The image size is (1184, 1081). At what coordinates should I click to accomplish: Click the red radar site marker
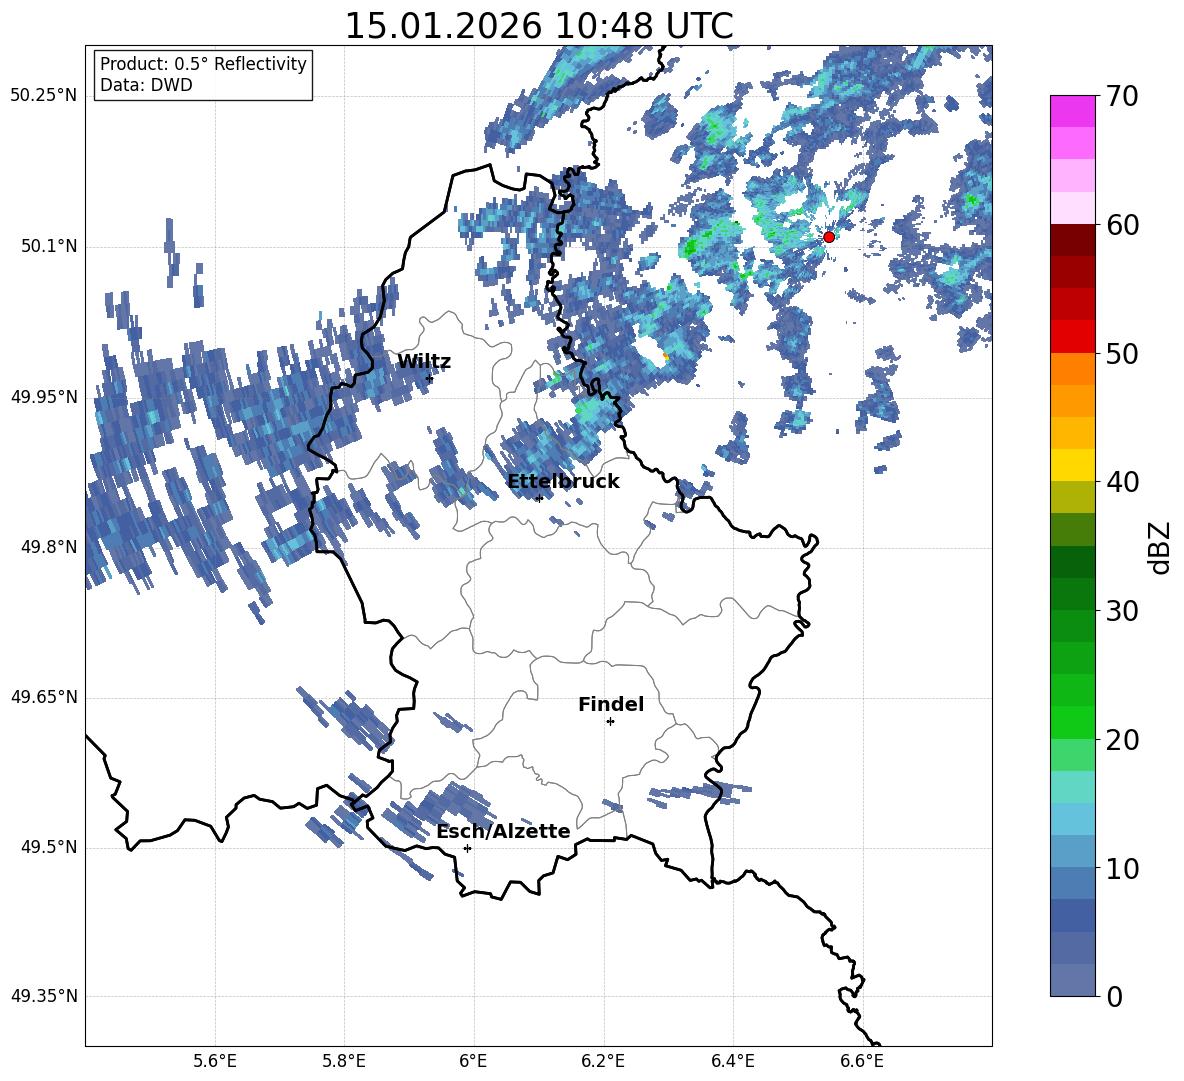[828, 237]
